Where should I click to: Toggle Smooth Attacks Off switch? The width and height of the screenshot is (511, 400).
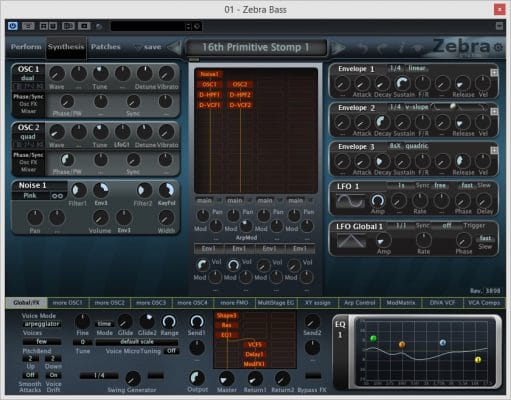pyautogui.click(x=30, y=375)
